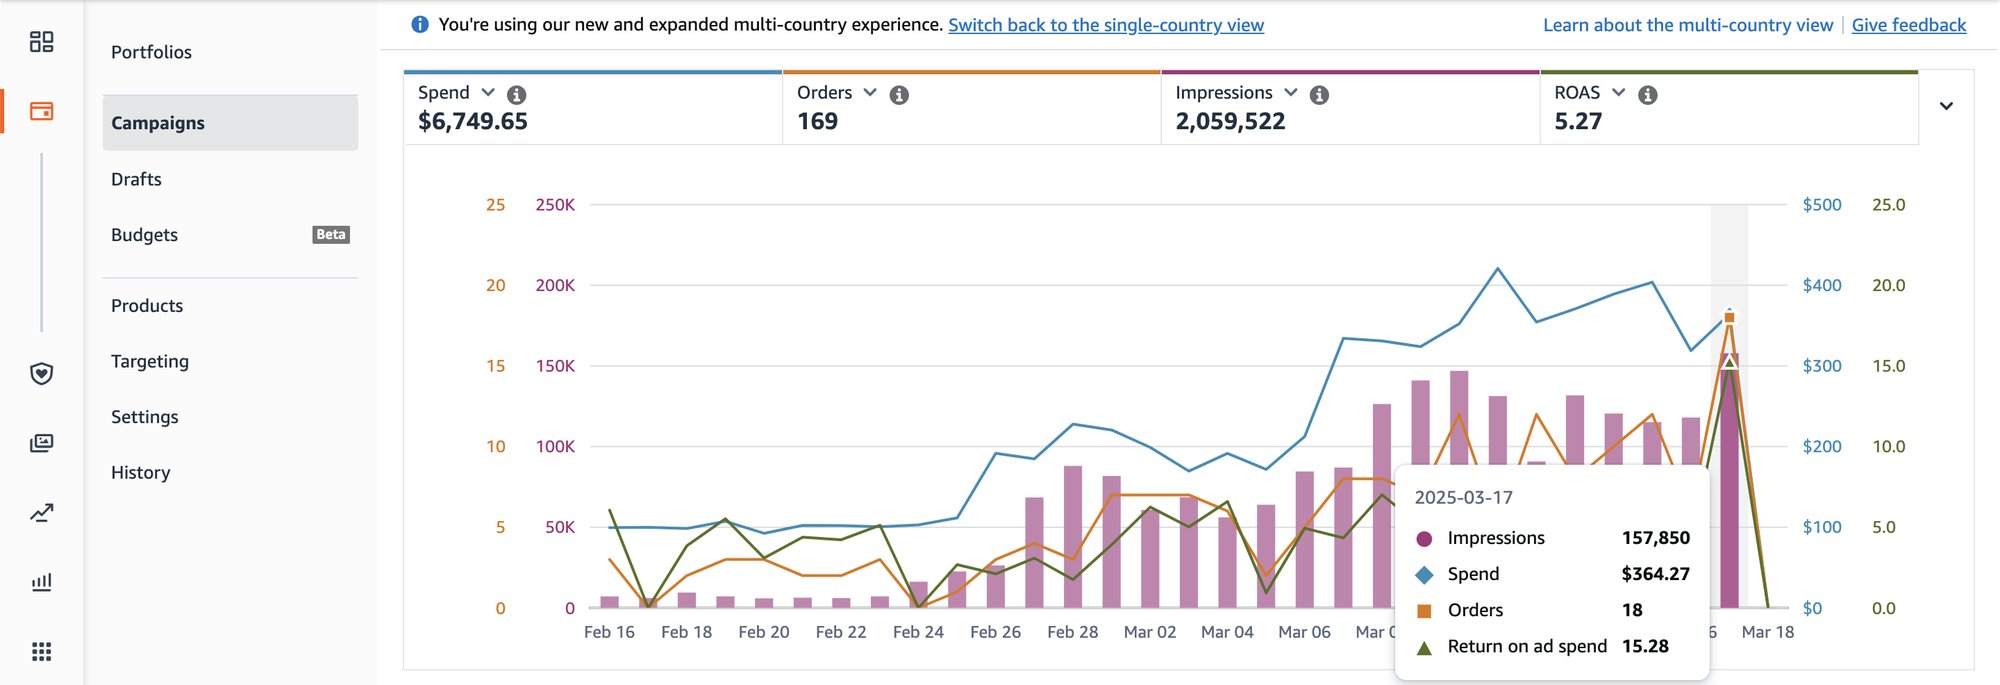Screen dimensions: 2000x685
Task: Open Products in the side menu
Action: 147,306
